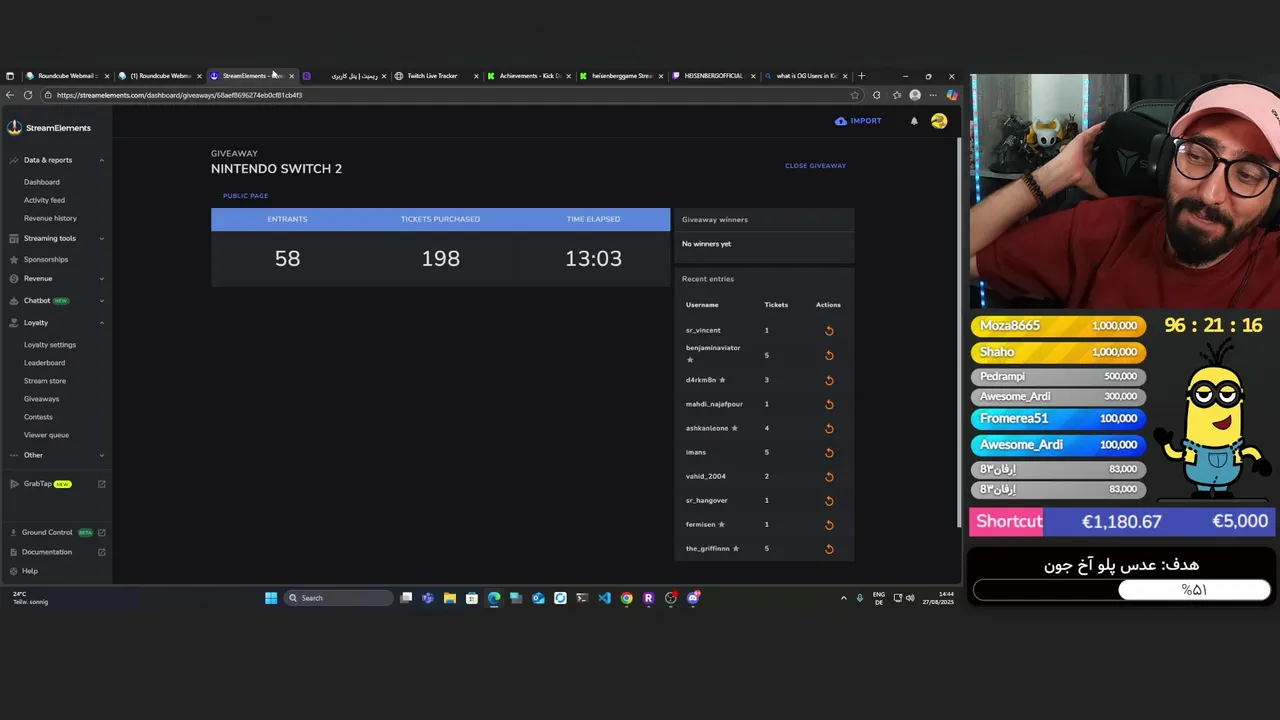
Task: Click the refund icon for imans
Action: click(x=829, y=452)
